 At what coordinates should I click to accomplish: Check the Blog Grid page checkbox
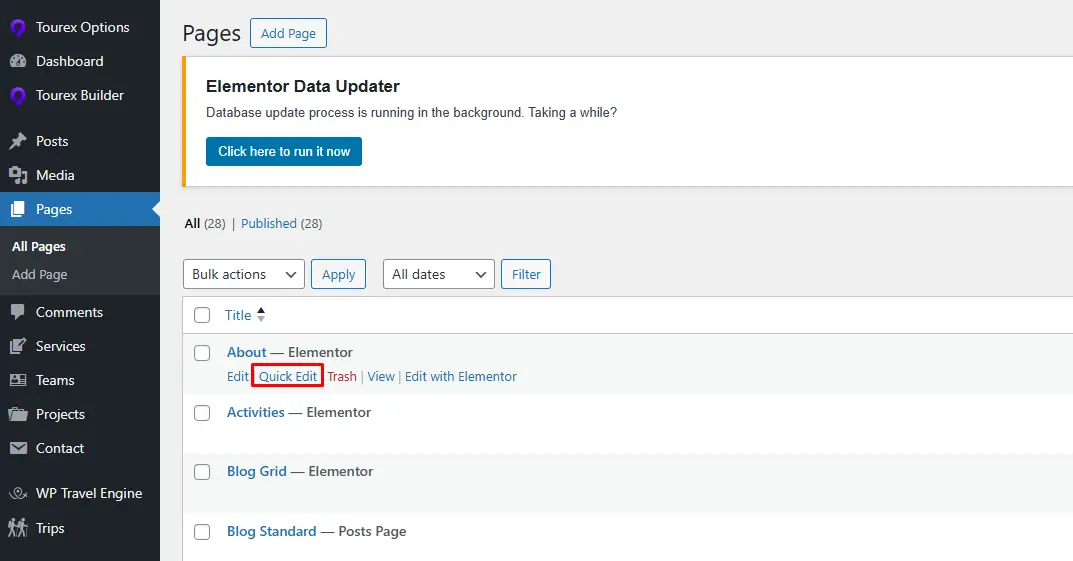(202, 472)
